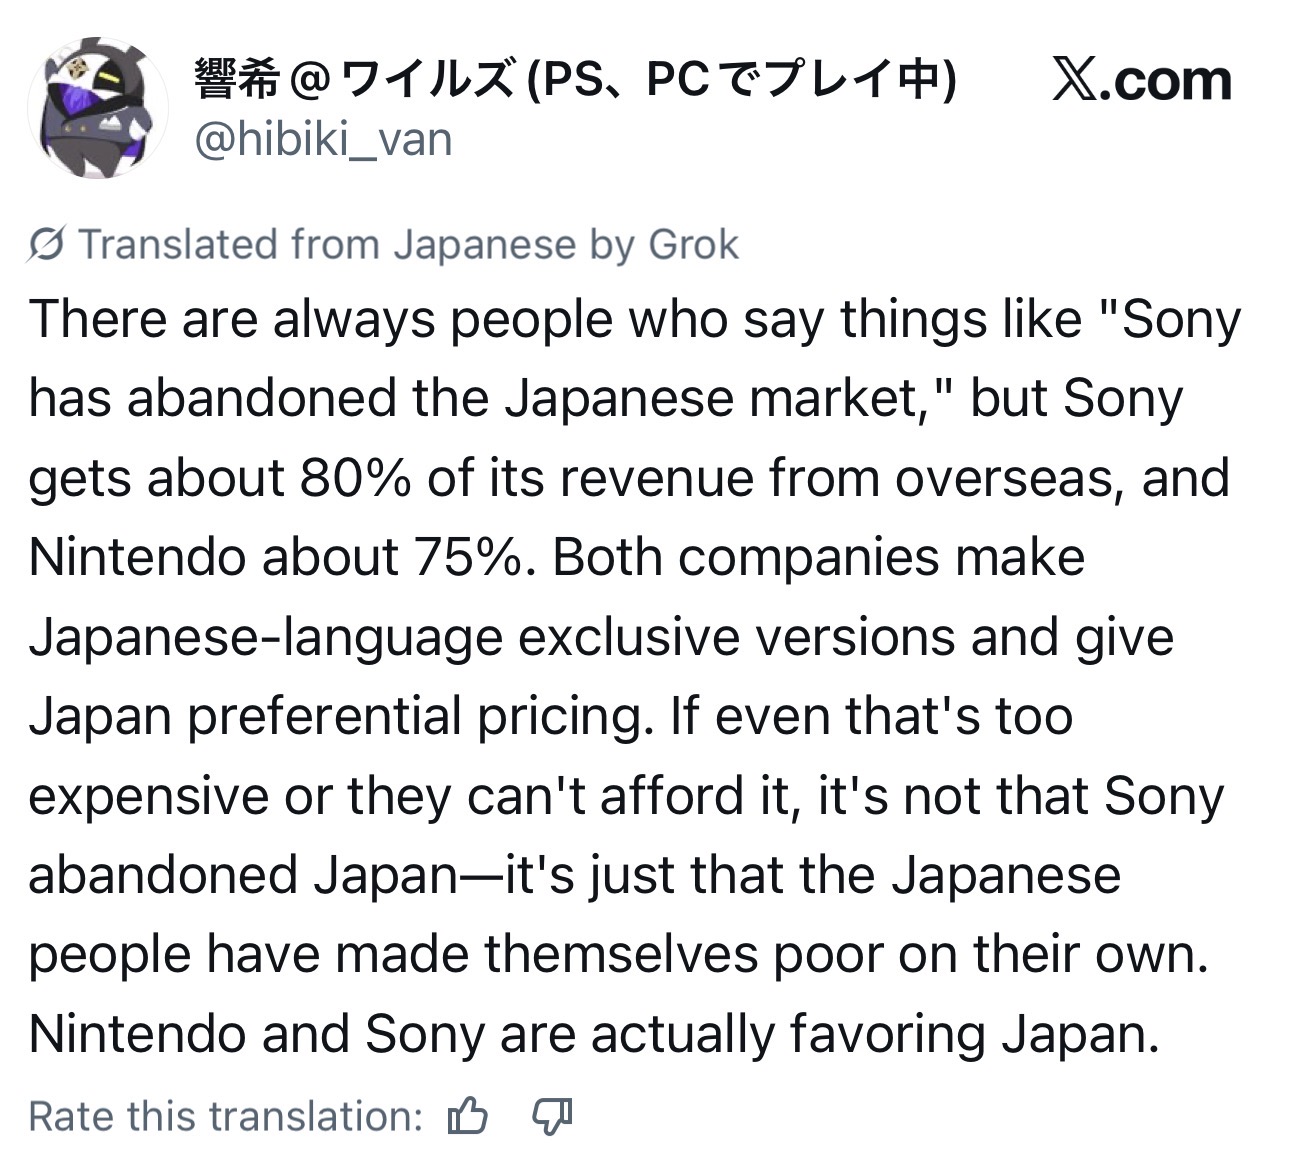This screenshot has height=1157, width=1290.
Task: Open the display name 響希＠ワイルズ
Action: pos(575,79)
